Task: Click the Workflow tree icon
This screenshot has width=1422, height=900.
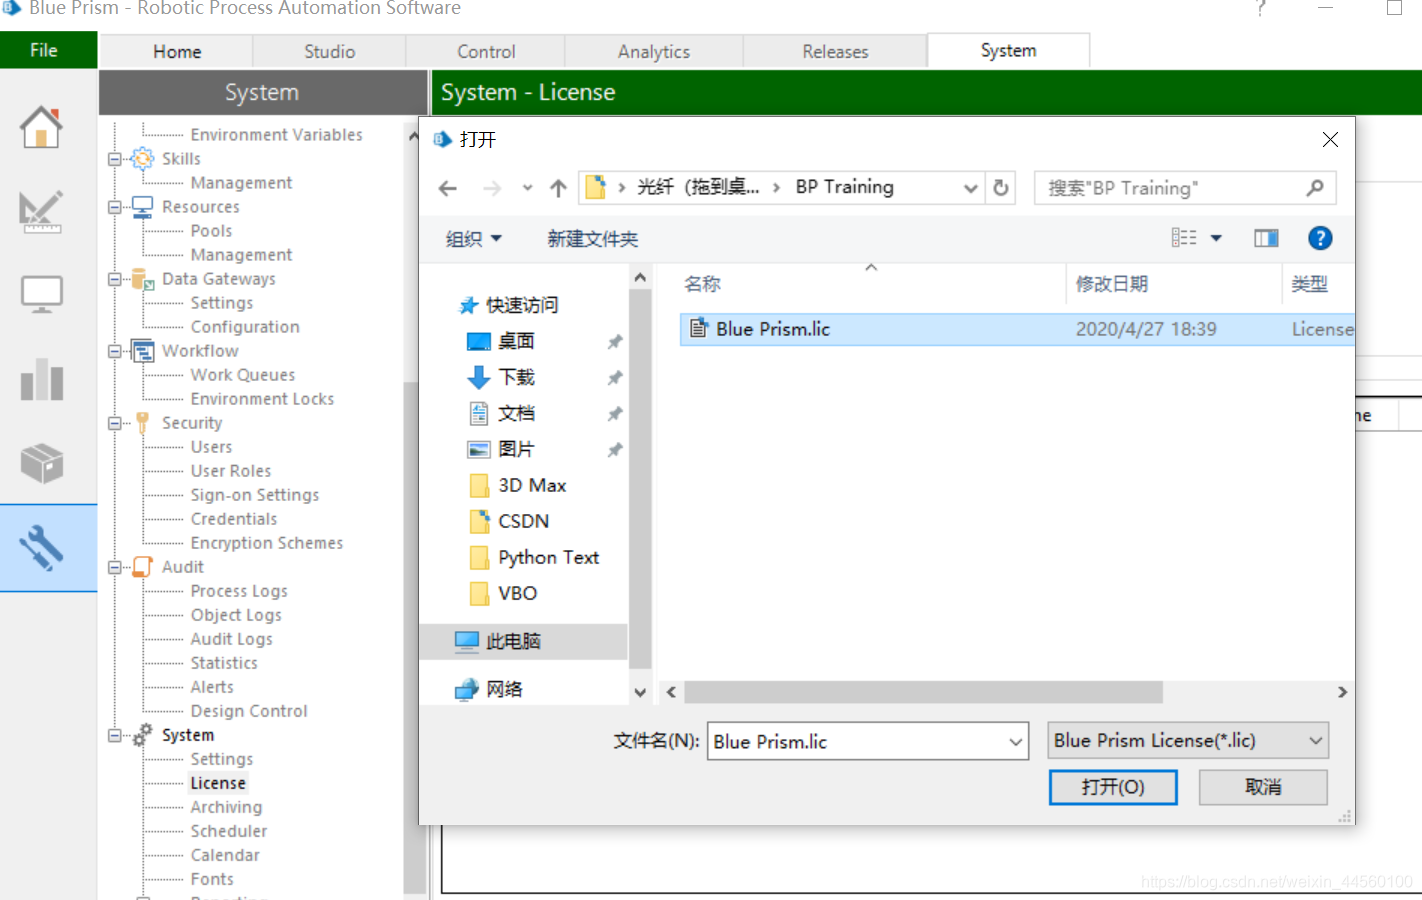Action: 143,351
